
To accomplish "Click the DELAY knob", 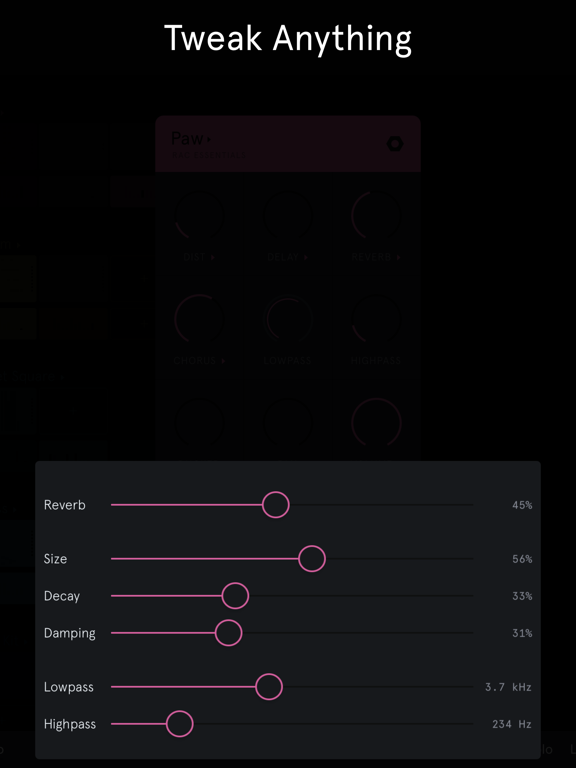I will coord(288,216).
